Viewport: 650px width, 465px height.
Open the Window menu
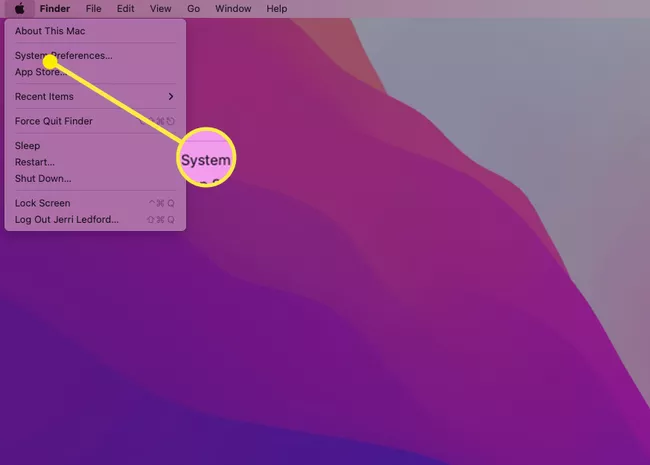click(233, 9)
